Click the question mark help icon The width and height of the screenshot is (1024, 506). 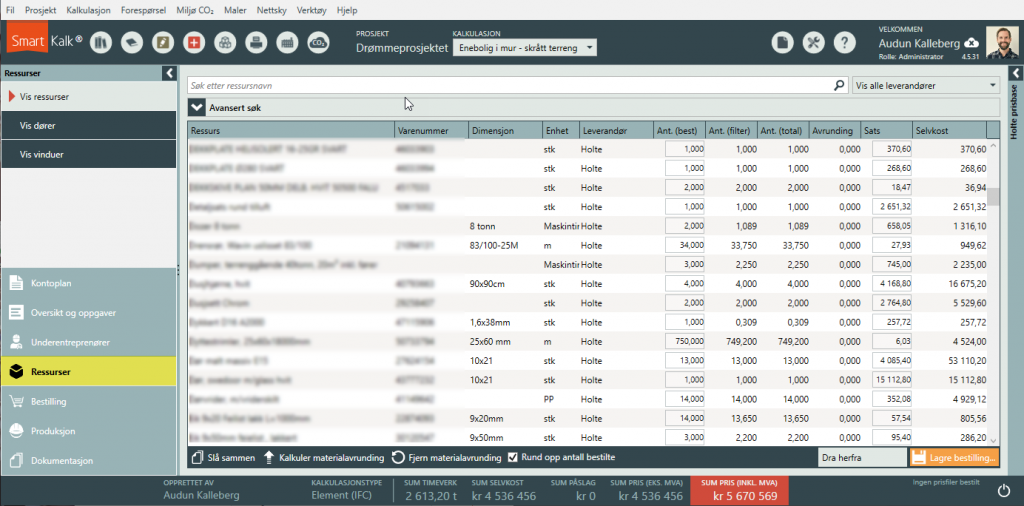pyautogui.click(x=845, y=43)
